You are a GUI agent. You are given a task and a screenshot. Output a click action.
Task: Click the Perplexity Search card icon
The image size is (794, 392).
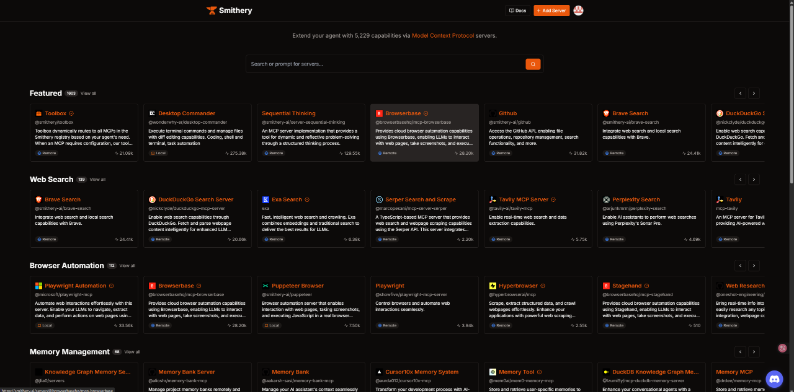coord(606,200)
